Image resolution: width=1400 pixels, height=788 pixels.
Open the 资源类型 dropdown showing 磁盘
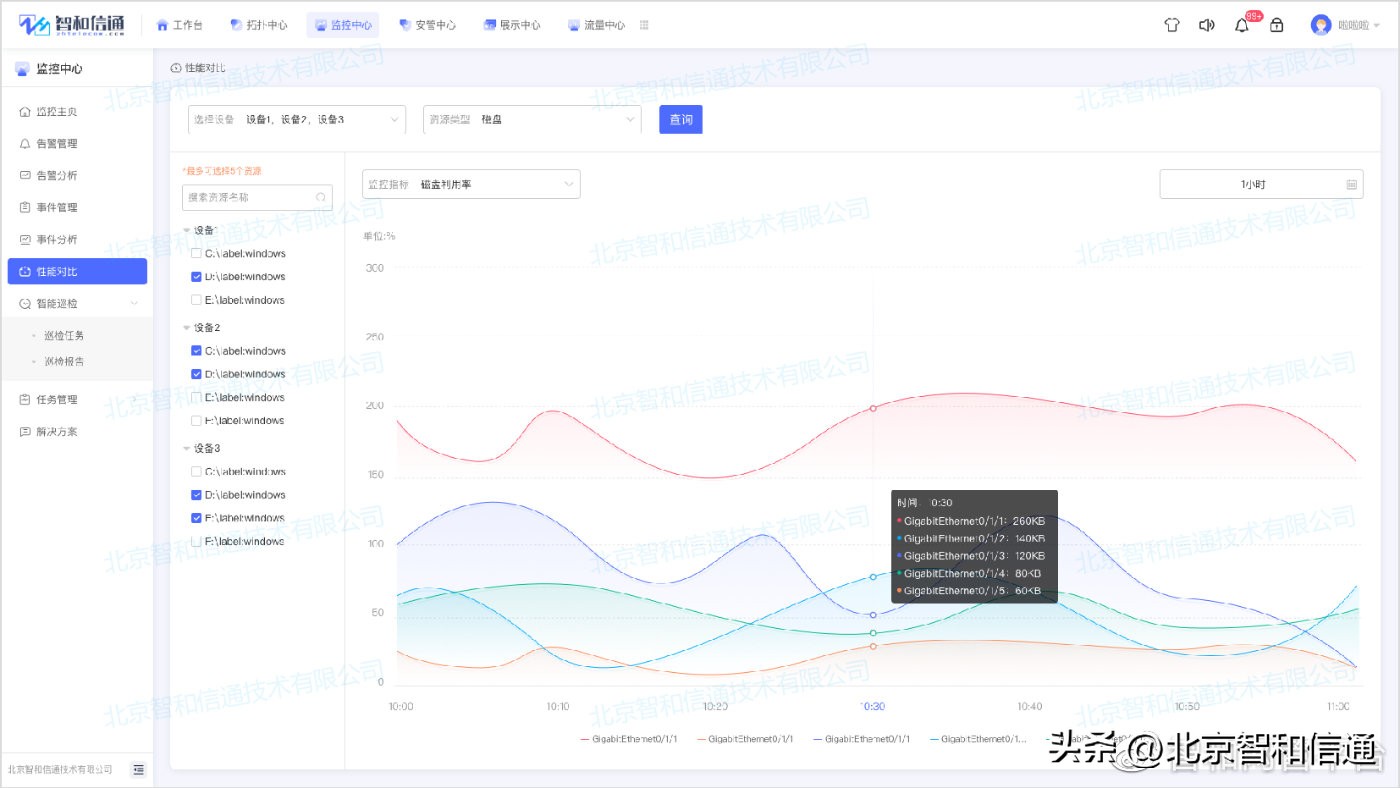coord(530,118)
